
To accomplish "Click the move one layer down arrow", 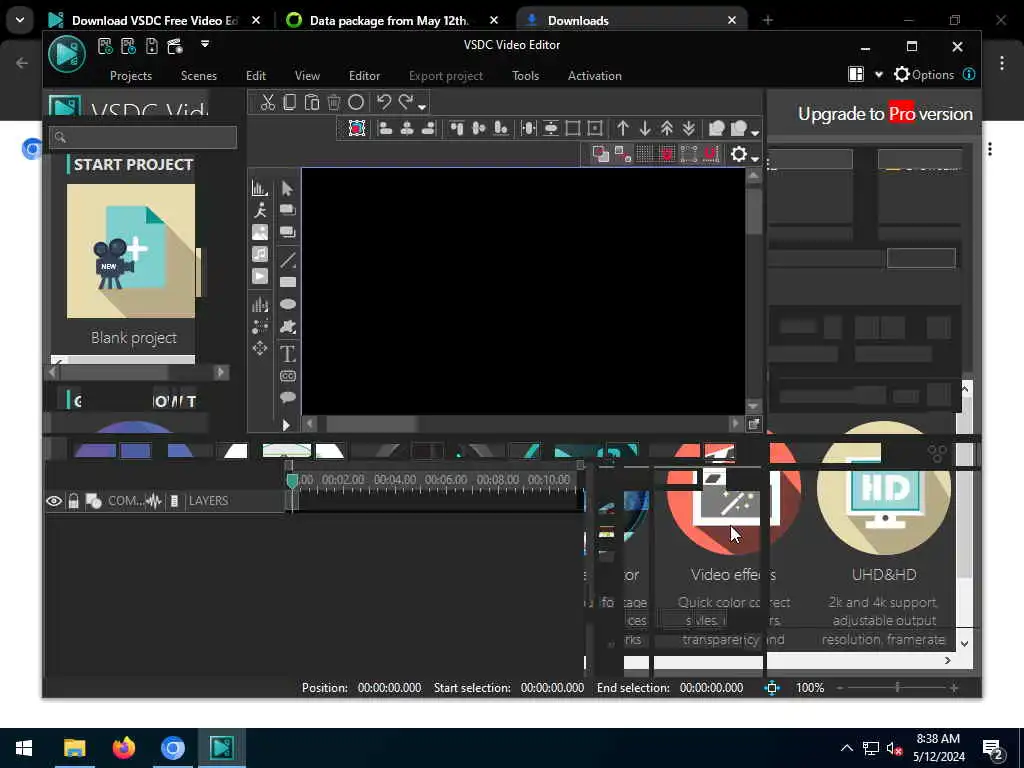I will pos(645,128).
